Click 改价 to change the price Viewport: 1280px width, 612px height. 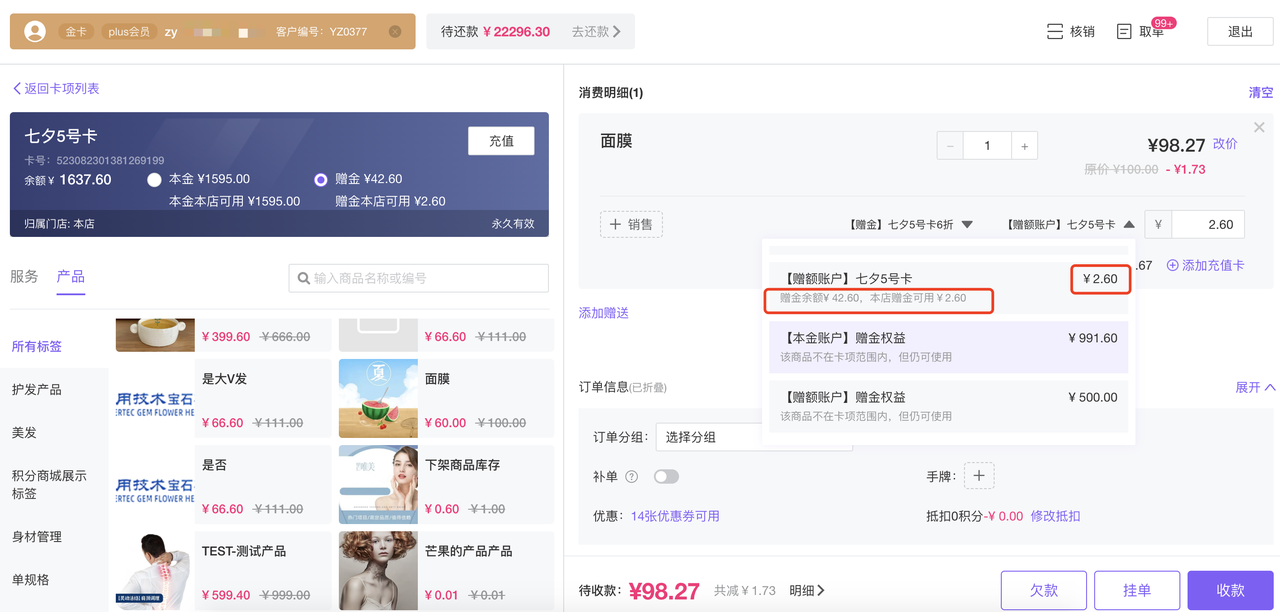1225,144
